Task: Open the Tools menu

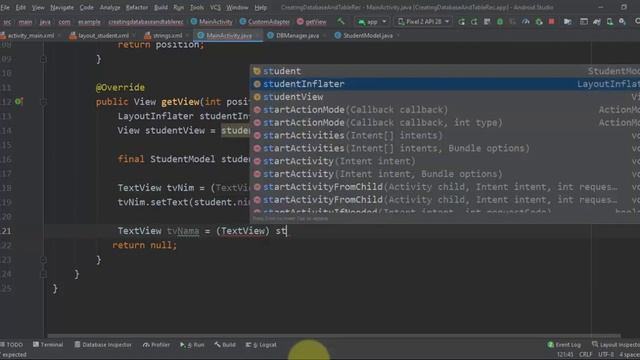Action: click(x=197, y=7)
